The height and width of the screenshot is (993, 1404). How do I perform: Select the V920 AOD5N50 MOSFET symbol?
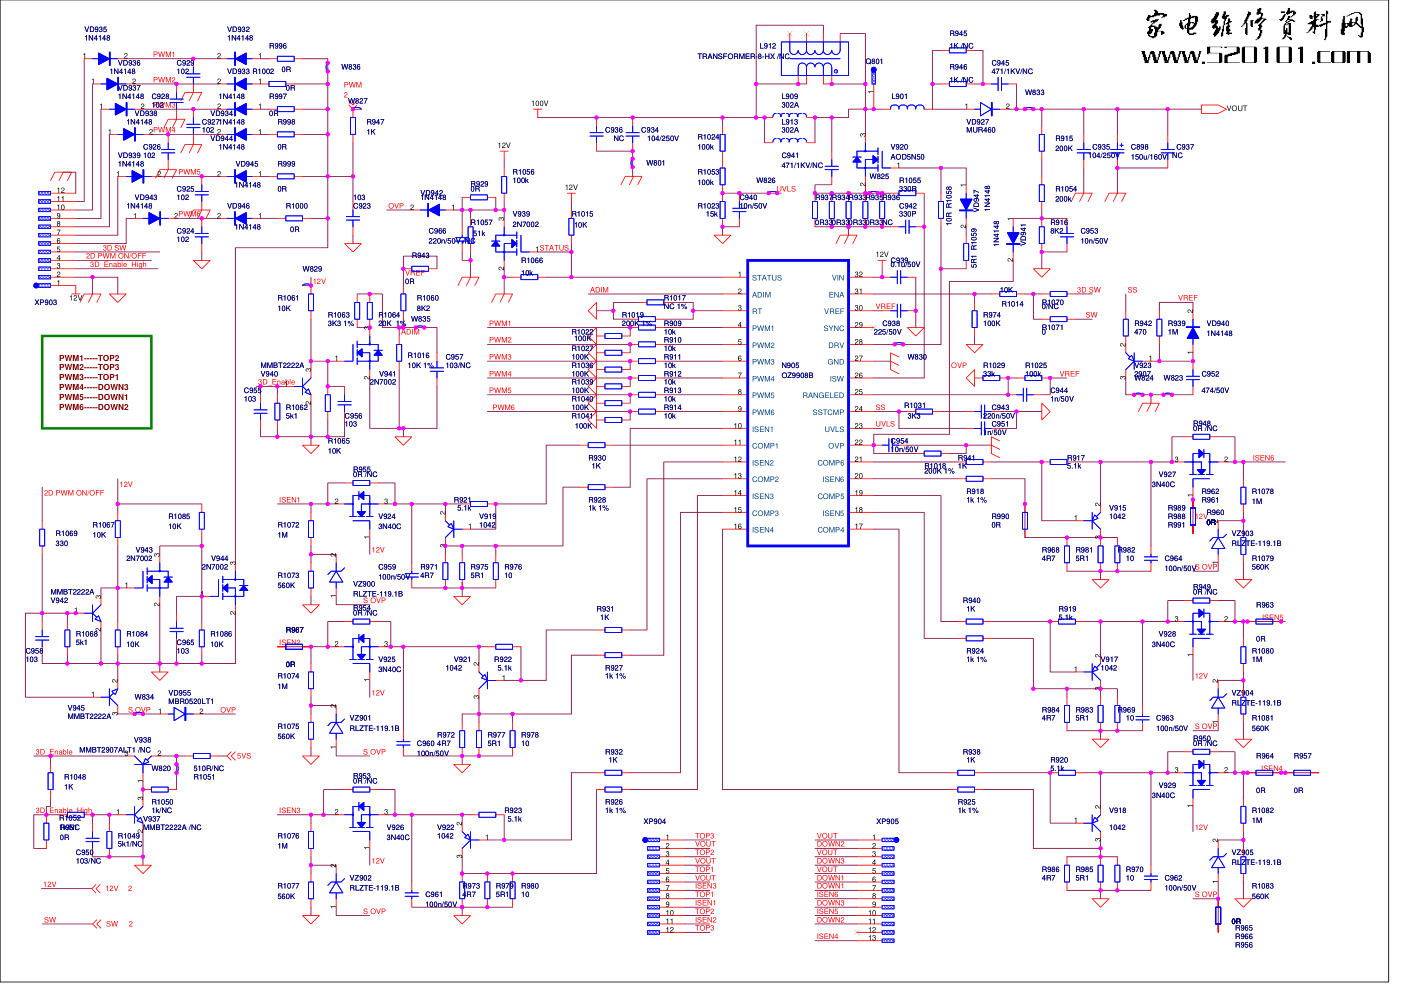point(863,158)
